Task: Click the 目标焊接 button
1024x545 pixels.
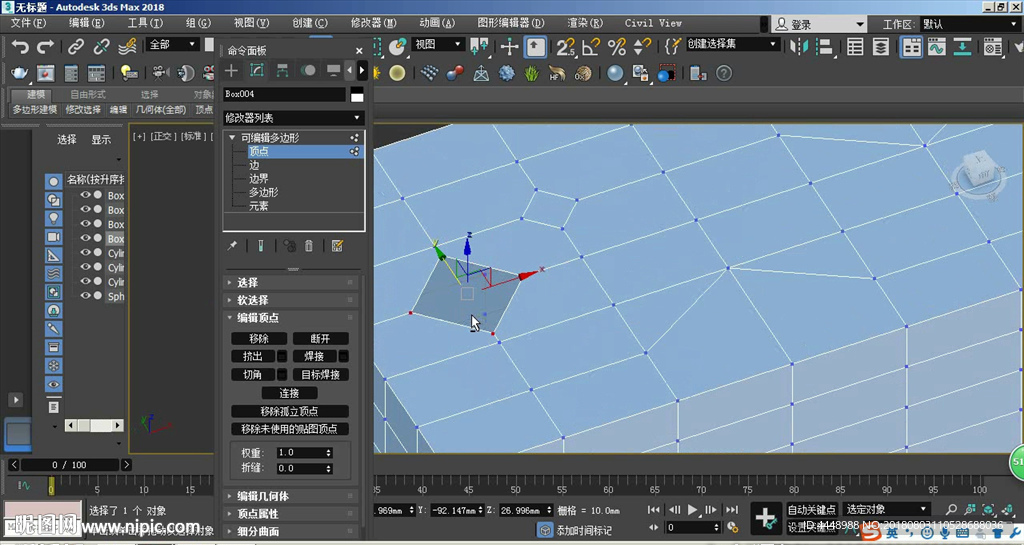Action: (x=320, y=375)
